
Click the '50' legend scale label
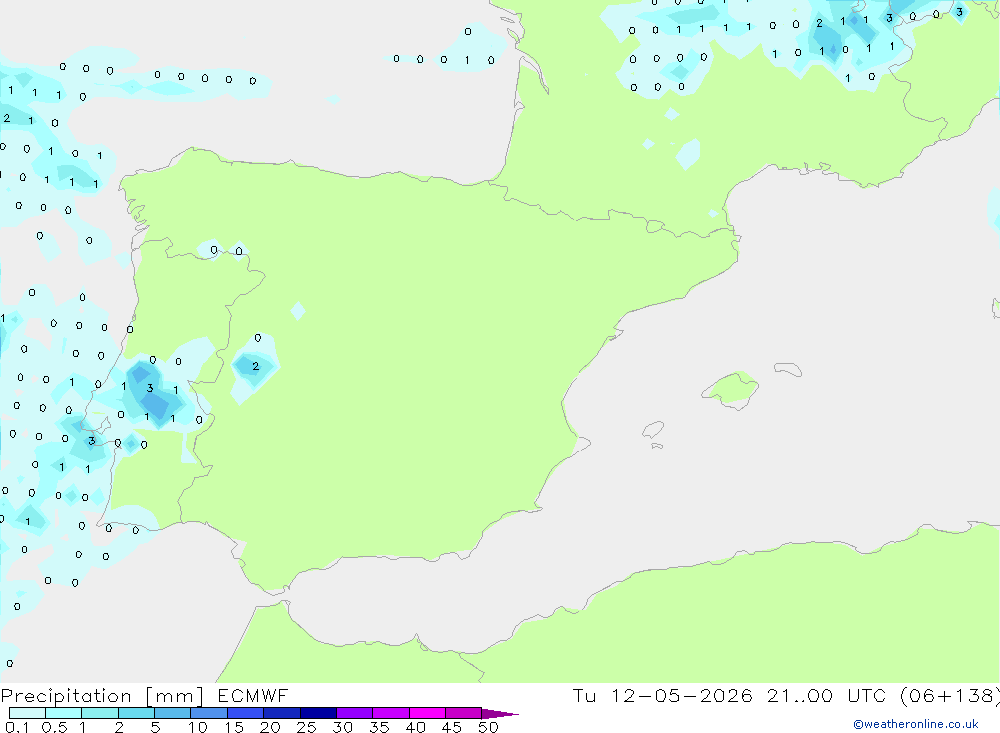[489, 727]
